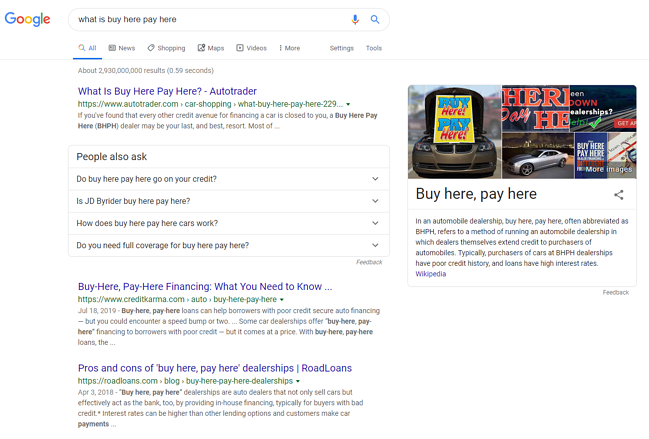Open the Maps tab

click(211, 48)
